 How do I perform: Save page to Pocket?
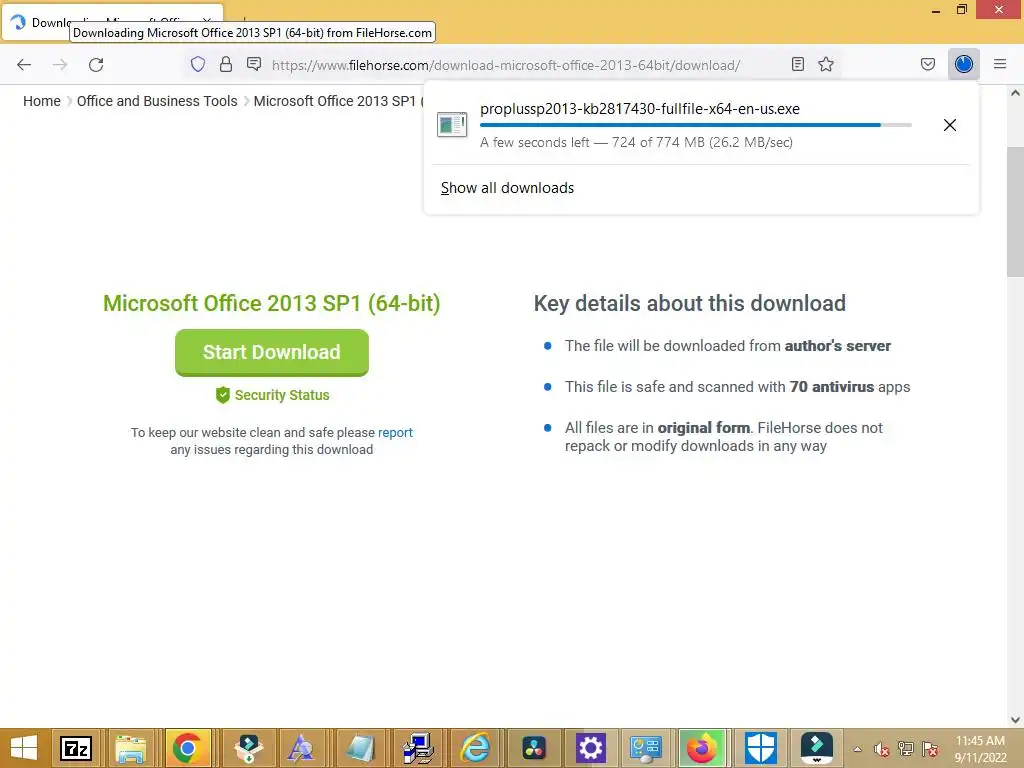[x=927, y=64]
